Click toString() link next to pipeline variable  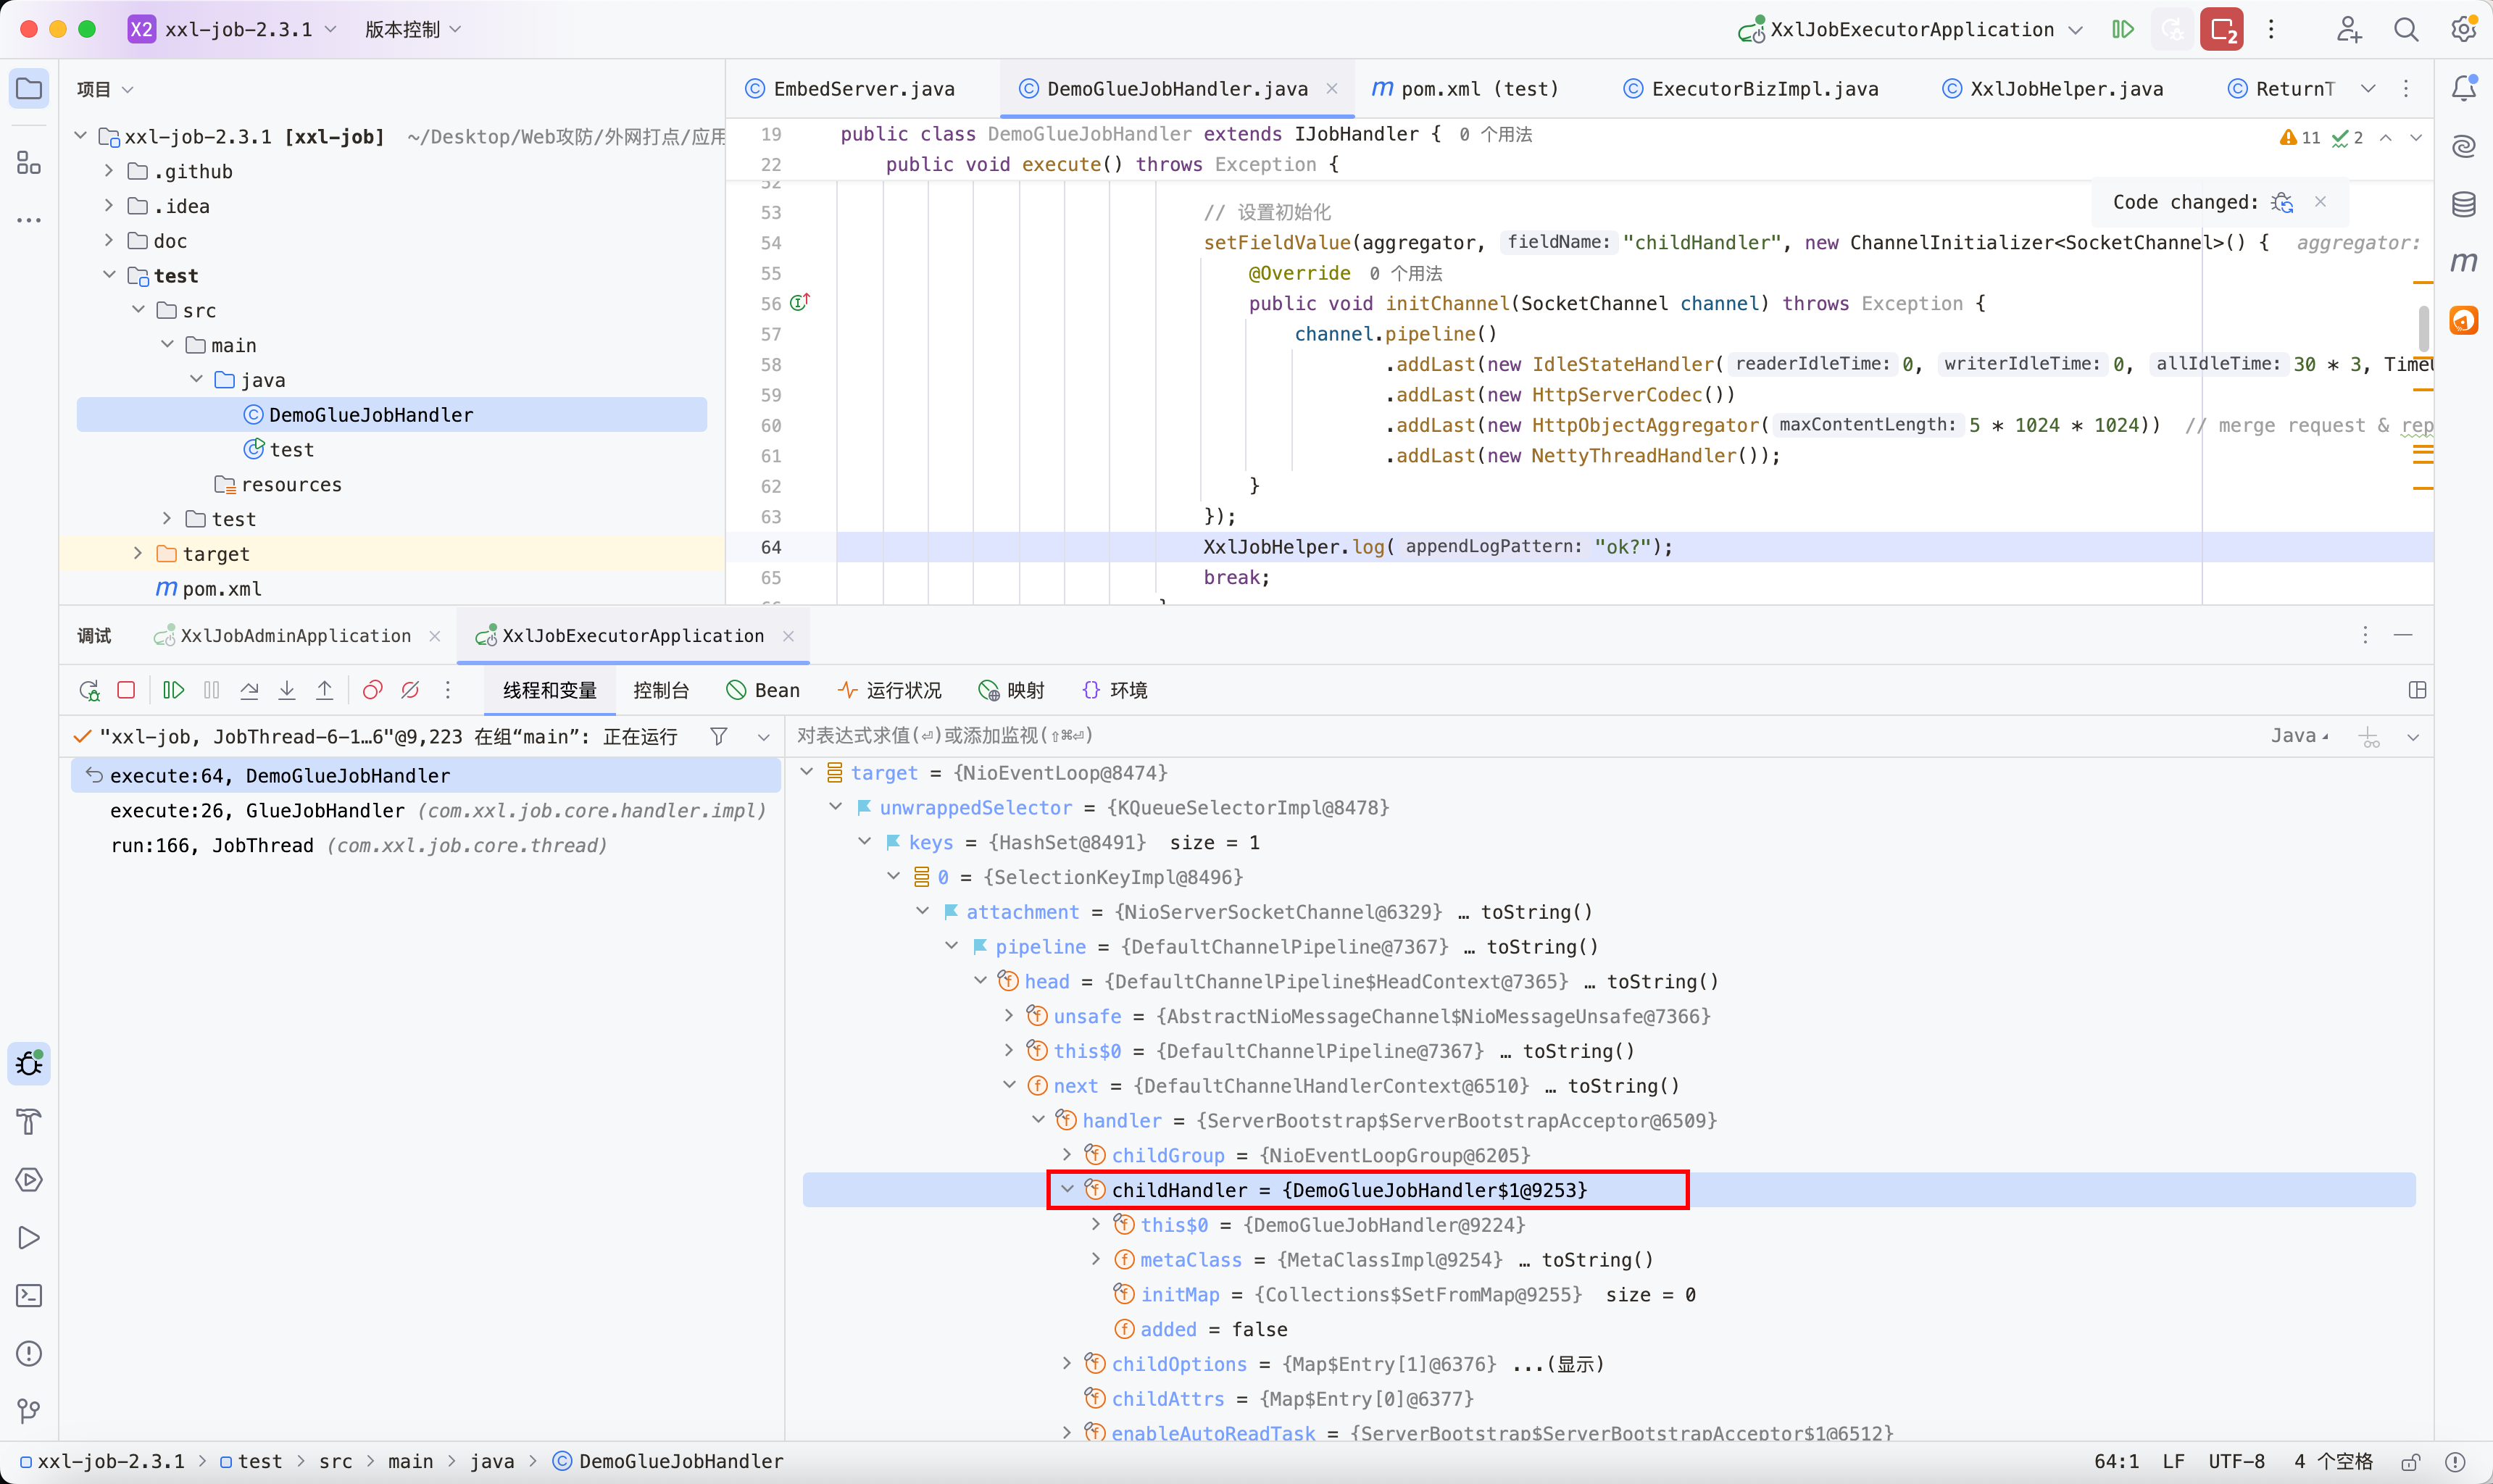1542,947
